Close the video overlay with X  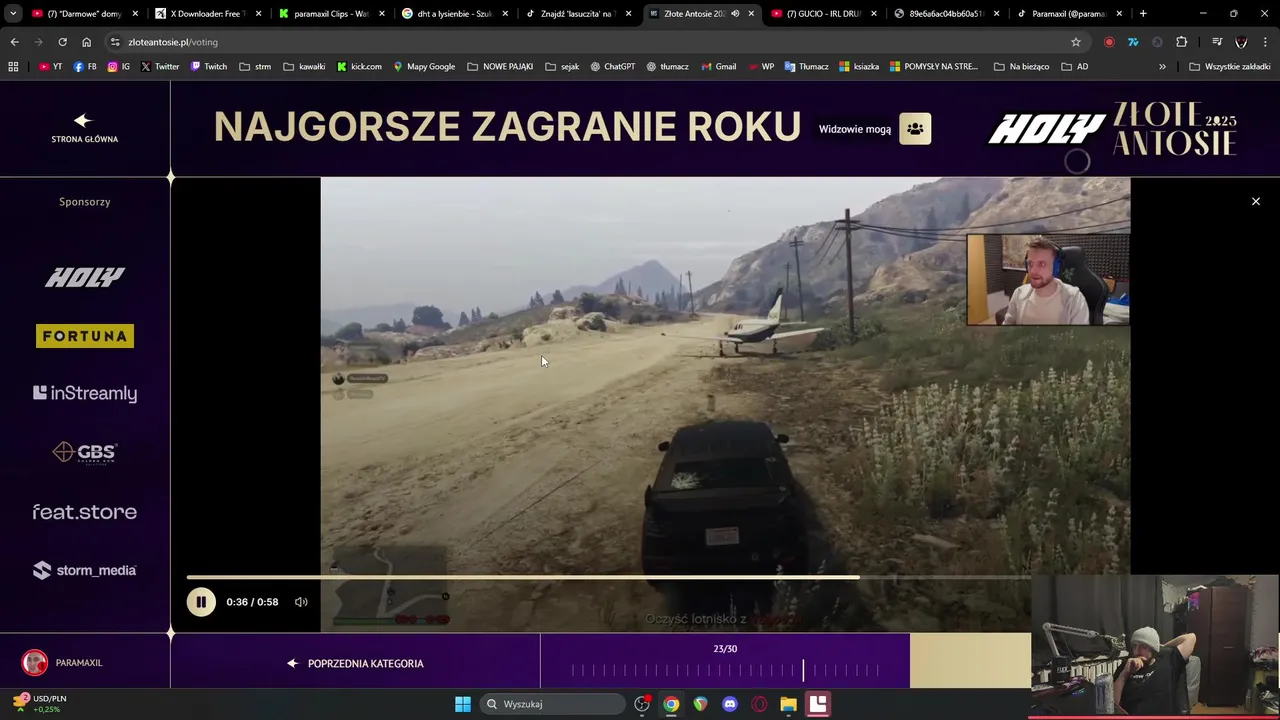(1256, 202)
